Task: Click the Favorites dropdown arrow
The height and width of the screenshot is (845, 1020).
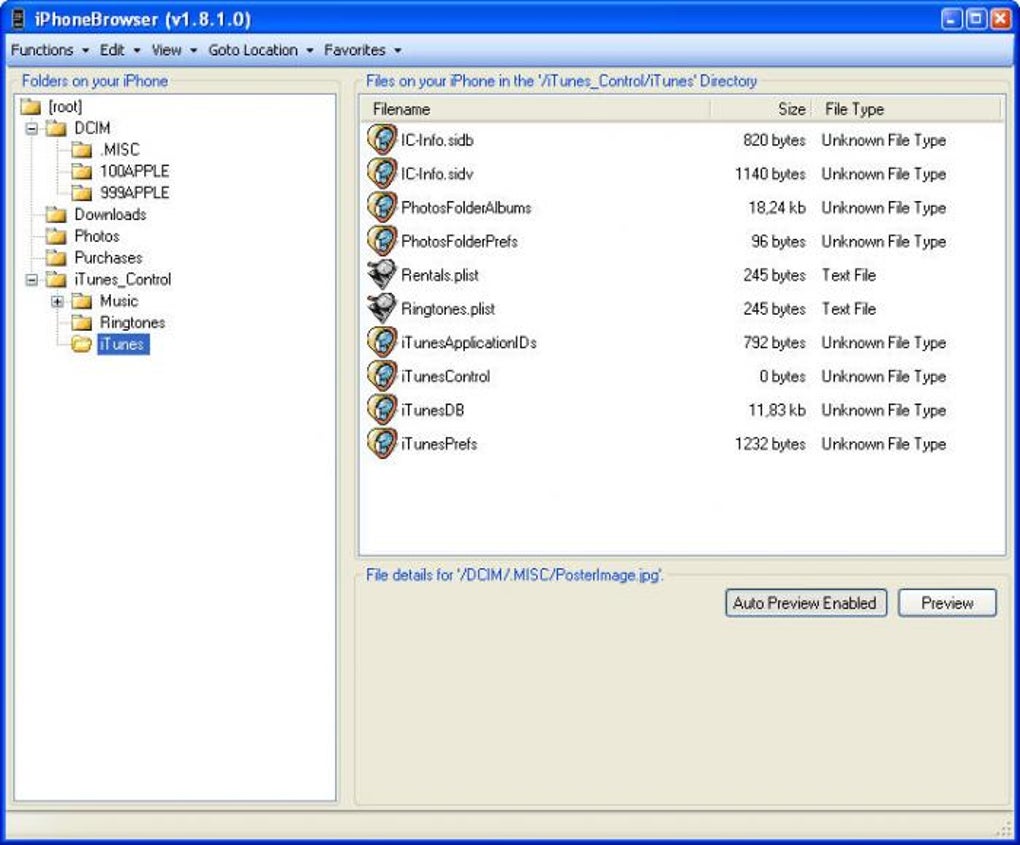Action: point(397,51)
